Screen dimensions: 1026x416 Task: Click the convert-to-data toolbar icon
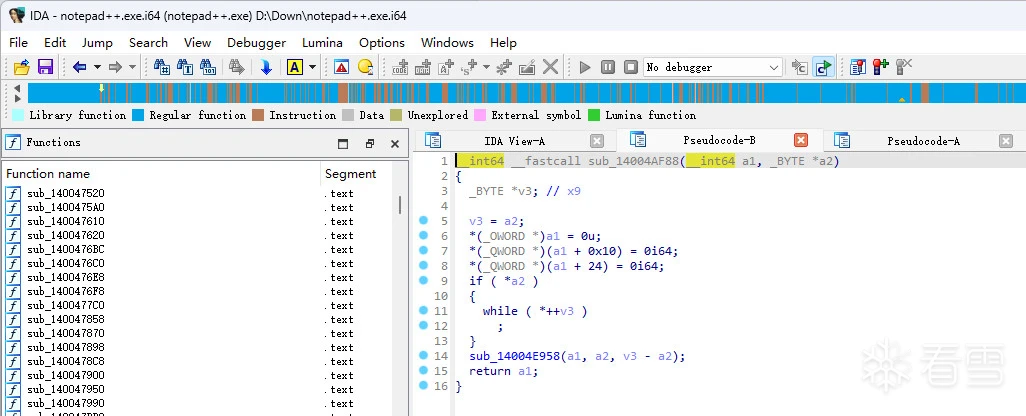click(423, 67)
